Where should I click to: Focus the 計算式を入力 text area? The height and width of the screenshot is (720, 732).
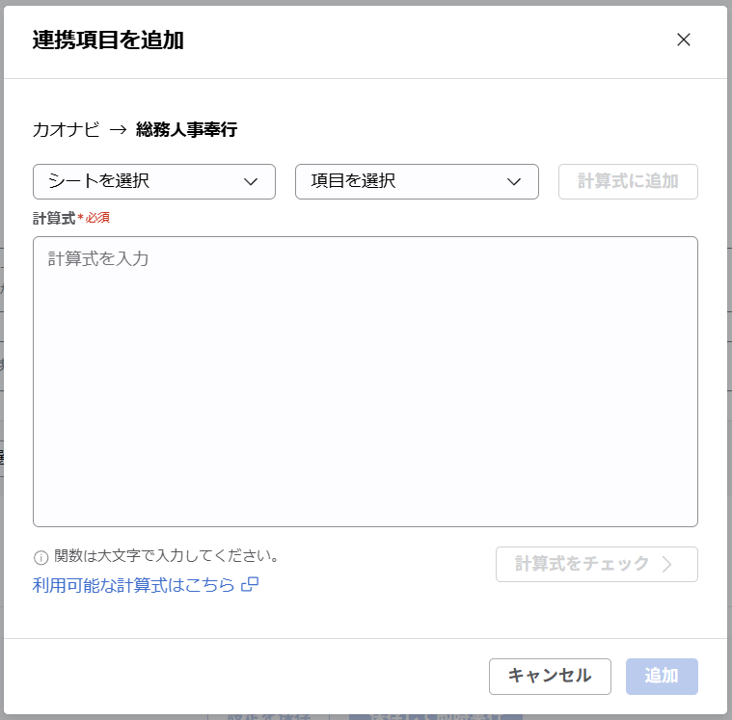365,381
